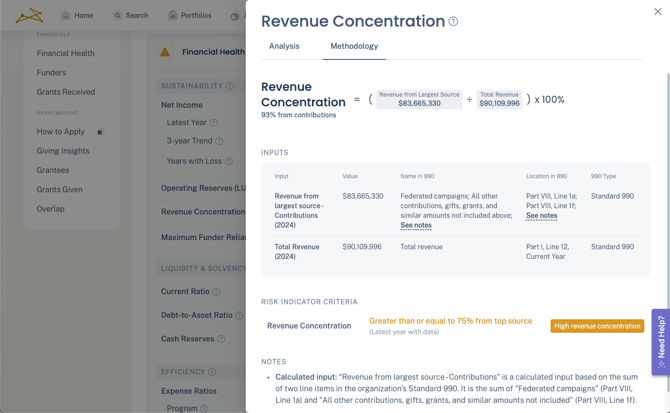Click the Financial Health warning triangle icon
This screenshot has width=670, height=413.
pos(165,52)
